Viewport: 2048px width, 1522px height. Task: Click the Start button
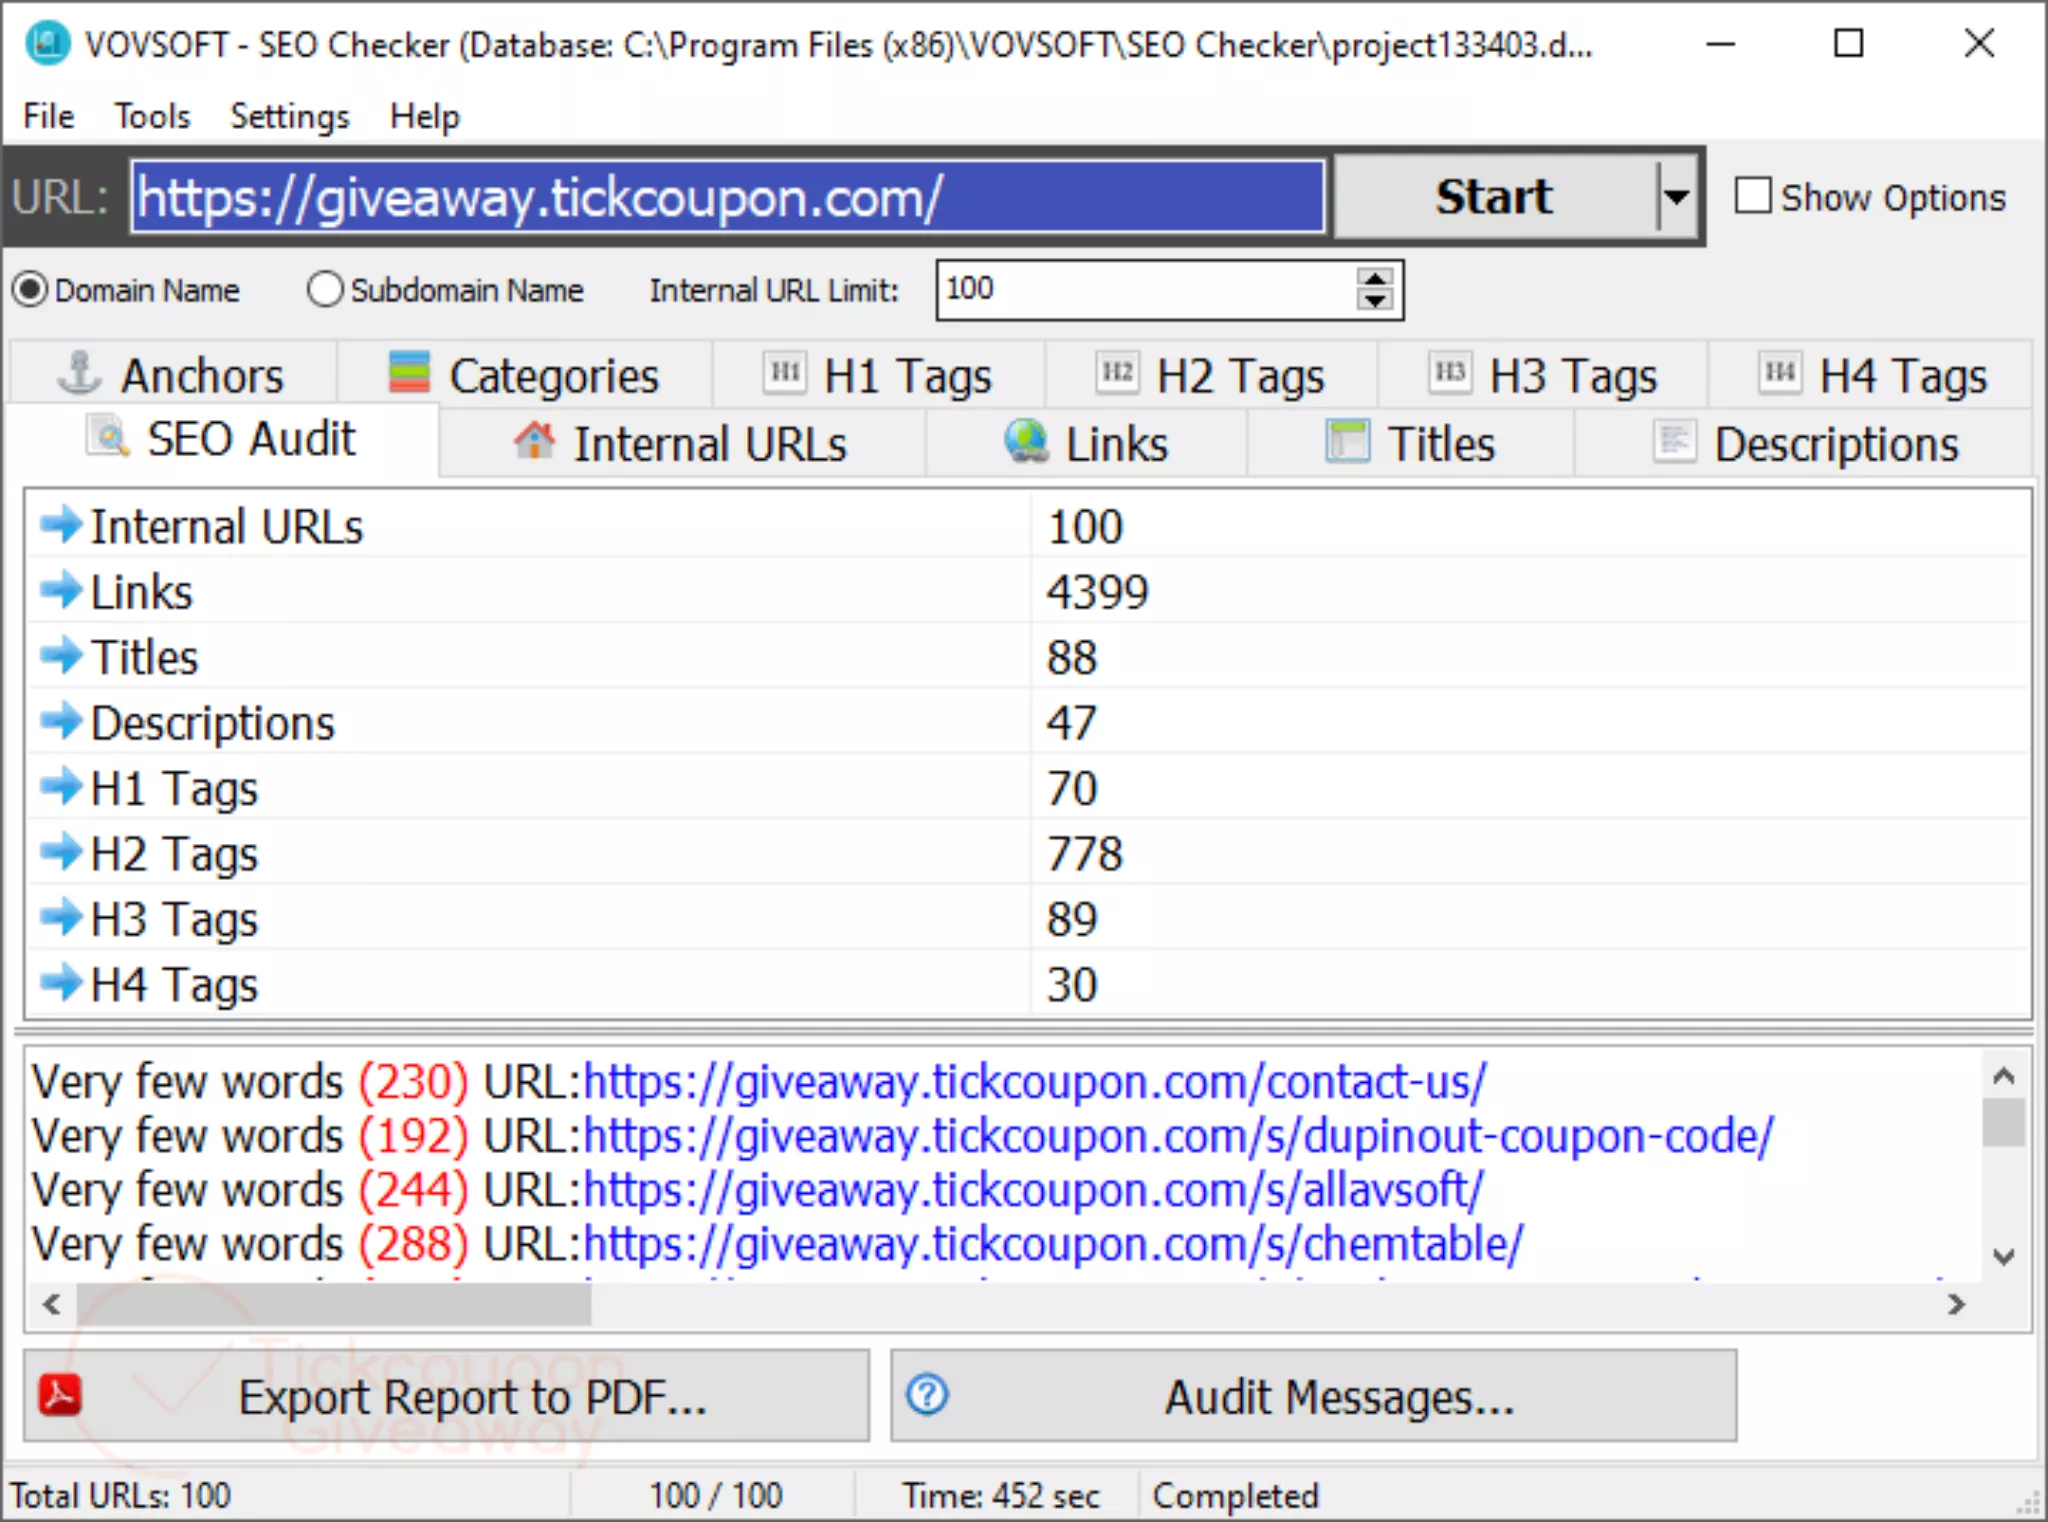pyautogui.click(x=1494, y=196)
